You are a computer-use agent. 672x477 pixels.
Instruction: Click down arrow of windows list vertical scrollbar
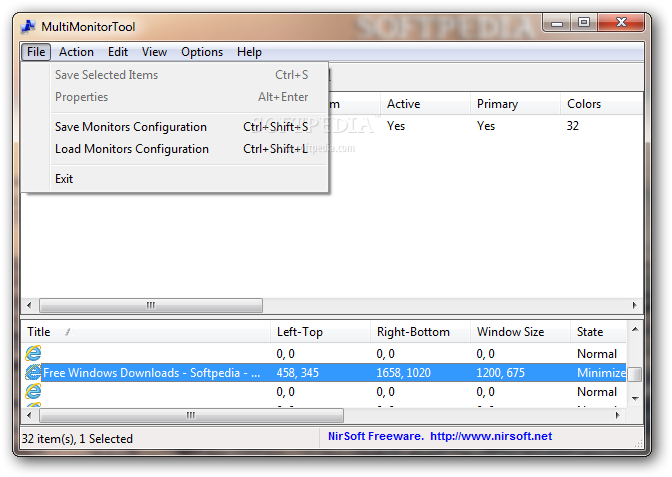[635, 399]
